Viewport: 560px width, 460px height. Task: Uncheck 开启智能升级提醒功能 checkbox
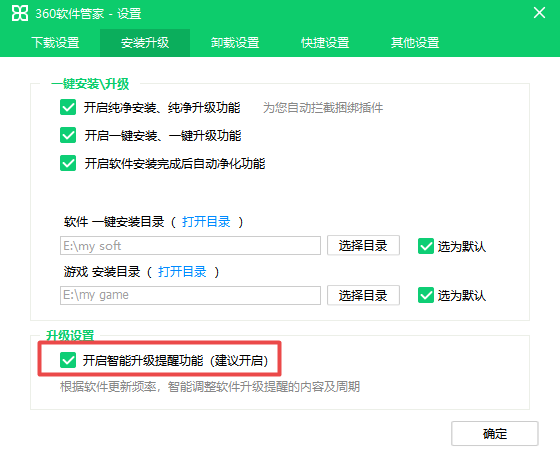(68, 360)
